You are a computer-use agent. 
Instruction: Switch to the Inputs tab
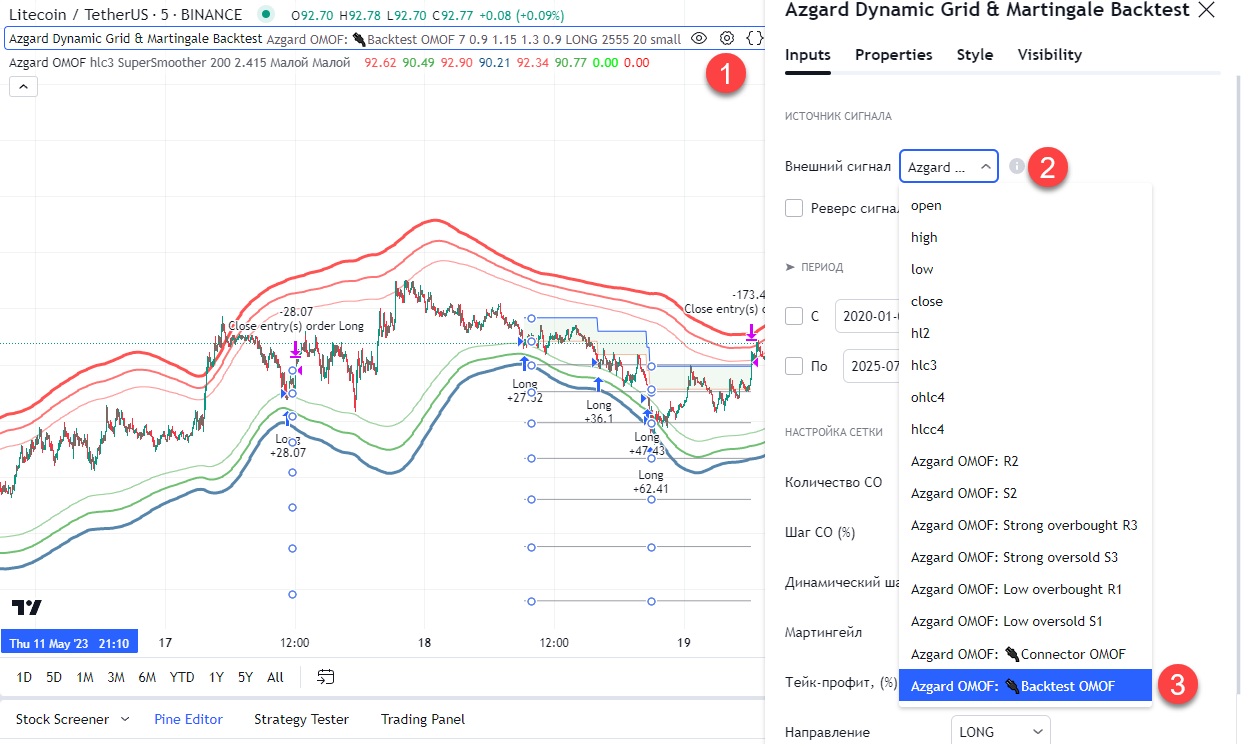click(808, 55)
